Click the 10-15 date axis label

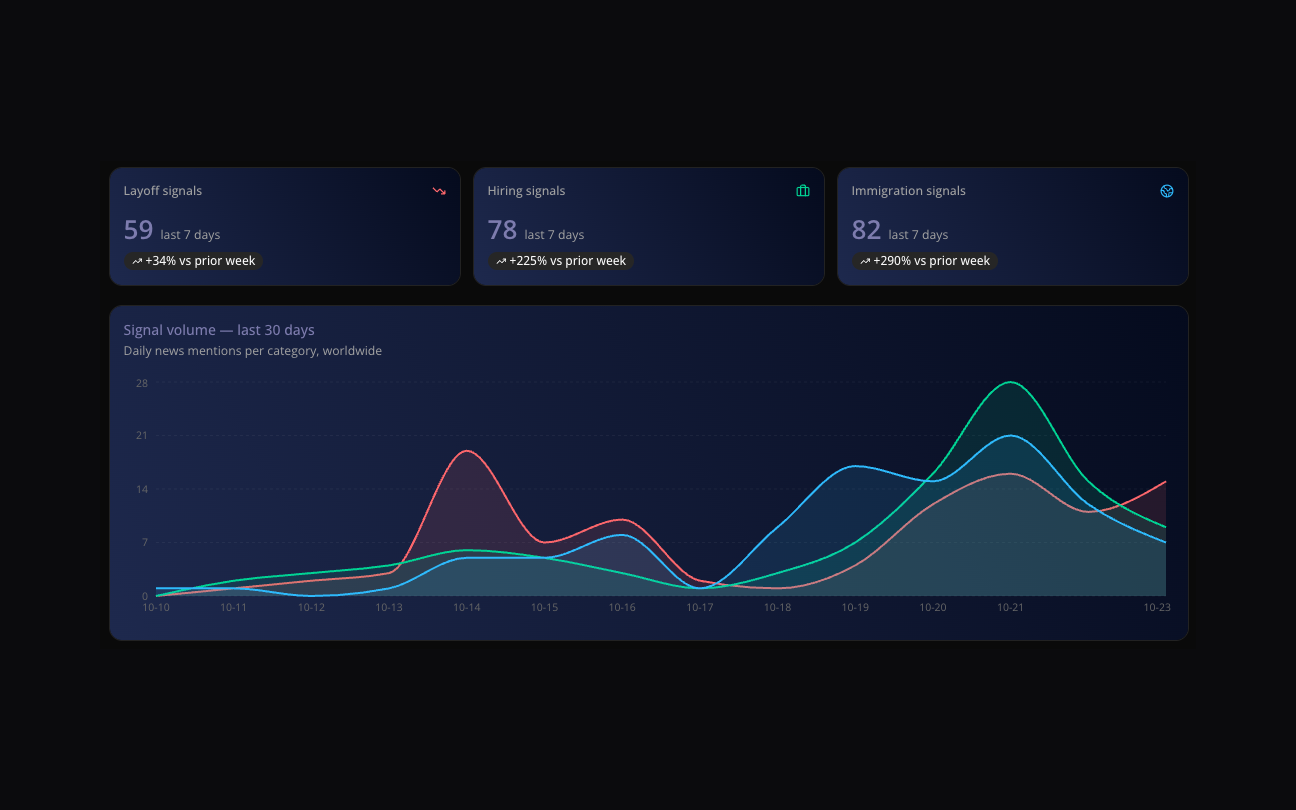[x=544, y=607]
